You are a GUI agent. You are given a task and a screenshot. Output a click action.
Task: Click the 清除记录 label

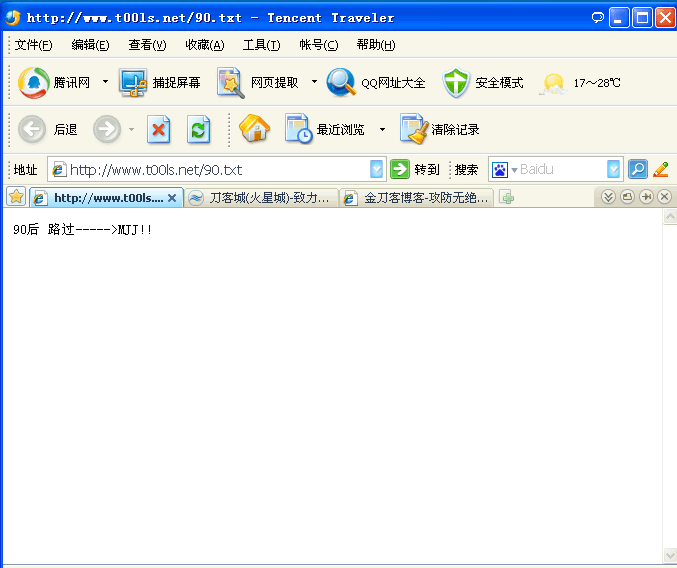click(x=455, y=129)
